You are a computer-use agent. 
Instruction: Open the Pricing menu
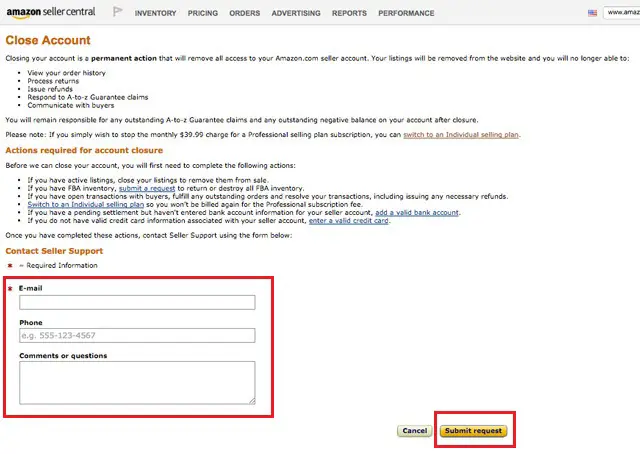(x=202, y=13)
